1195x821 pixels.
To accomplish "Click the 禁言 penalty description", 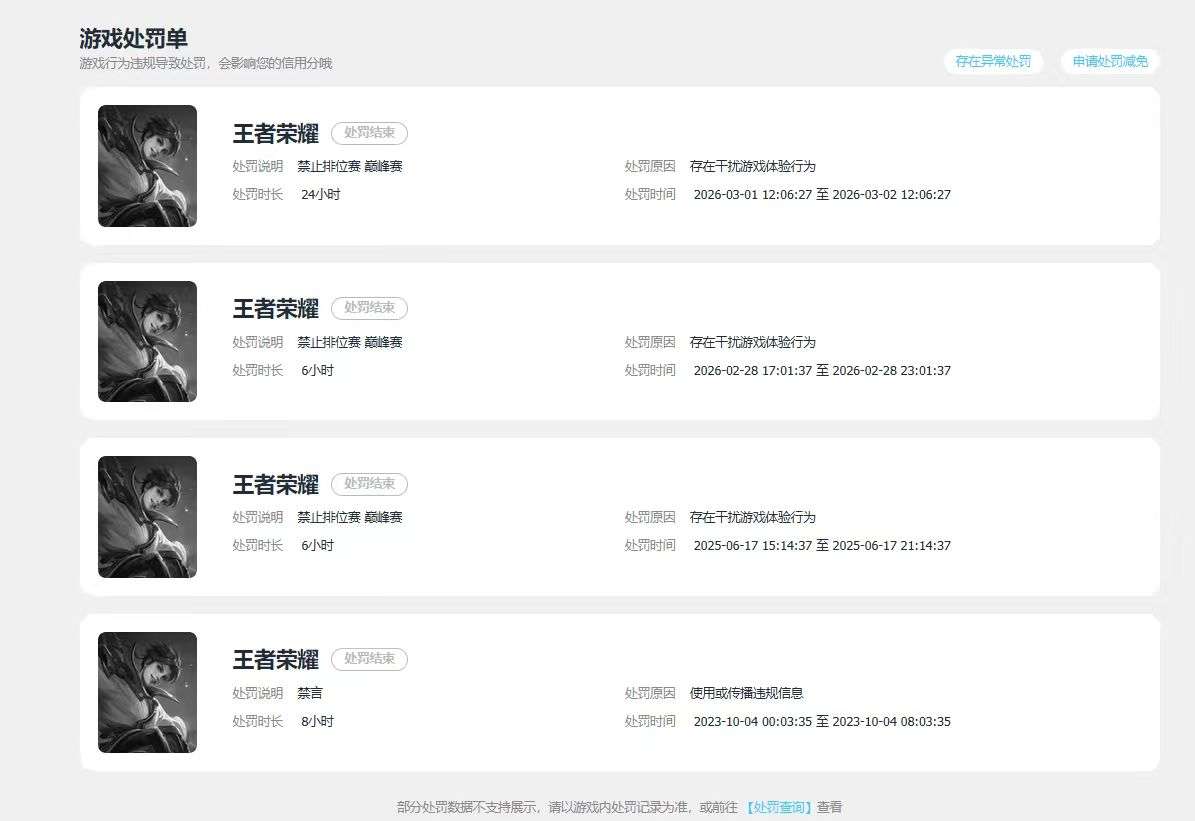I will pos(310,693).
